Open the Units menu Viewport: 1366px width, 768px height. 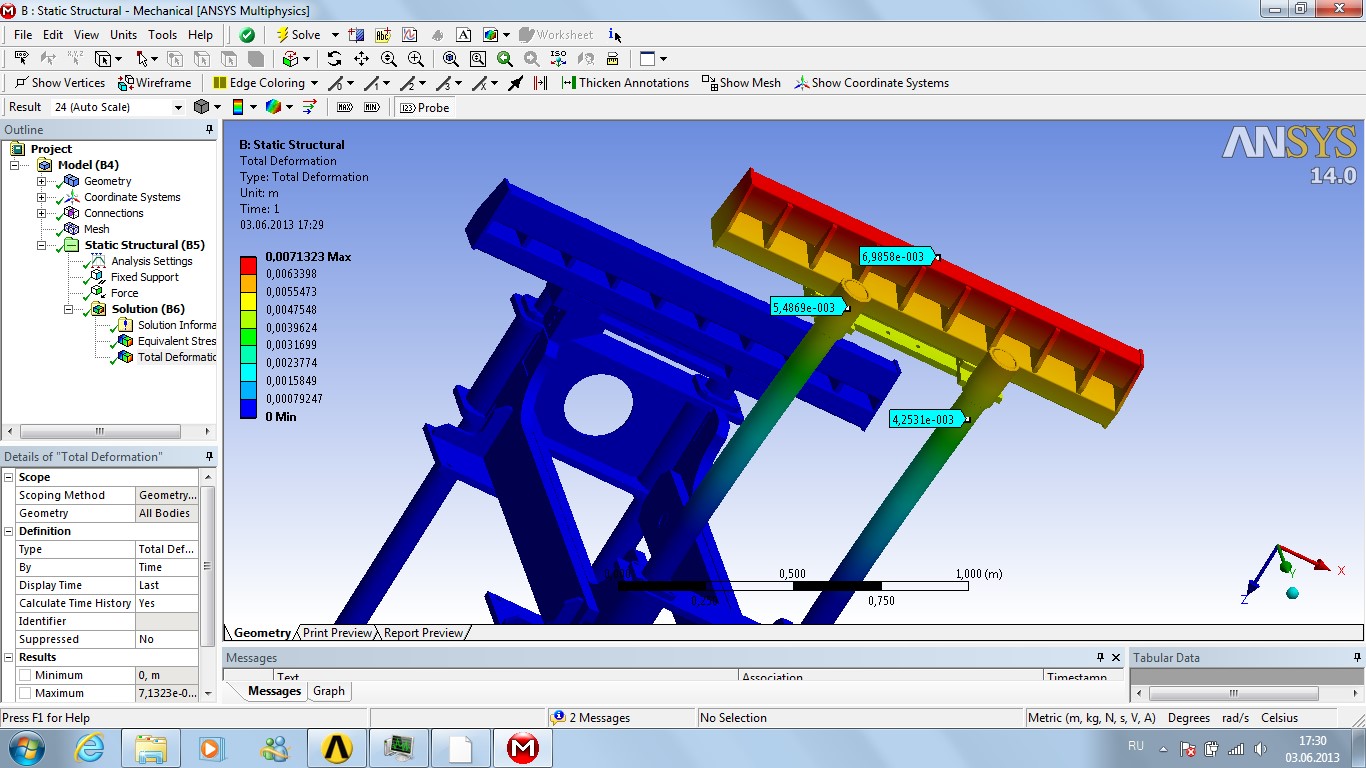coord(123,35)
